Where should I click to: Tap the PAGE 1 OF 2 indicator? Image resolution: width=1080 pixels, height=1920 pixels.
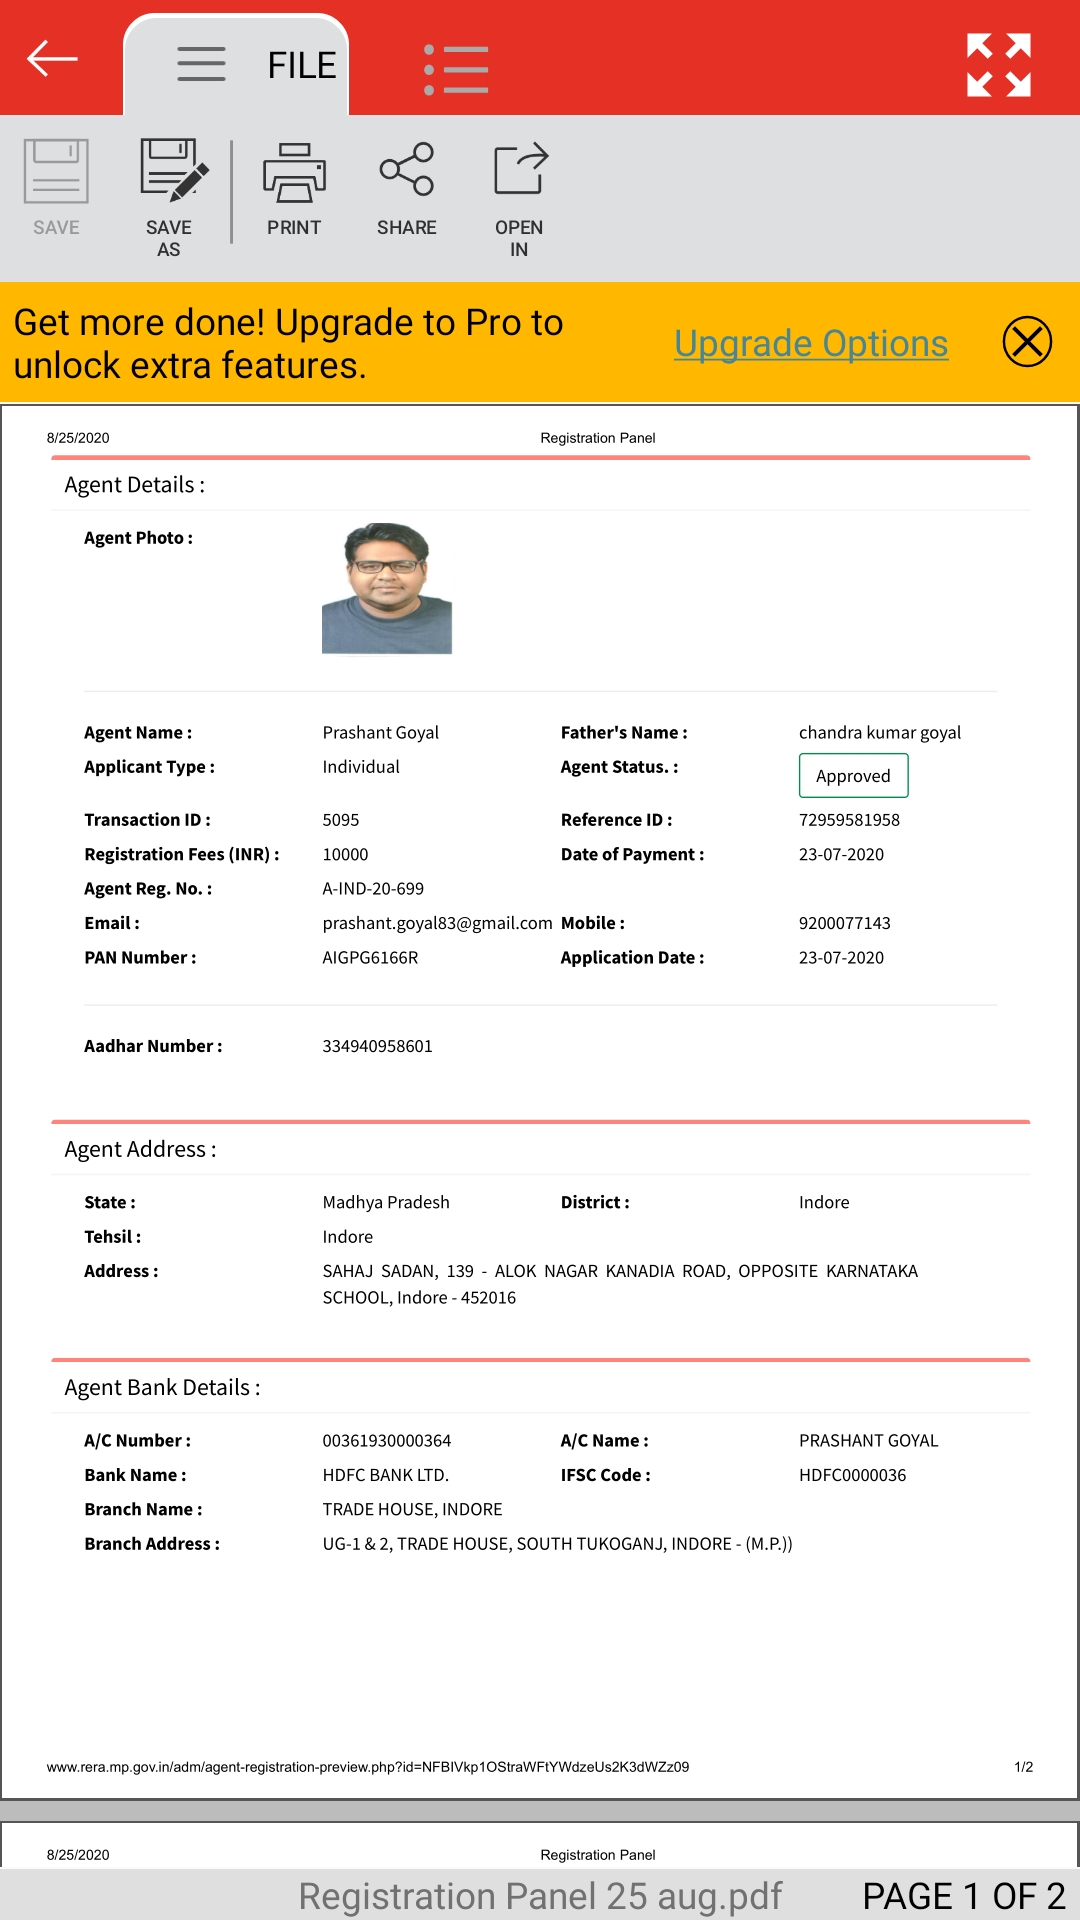click(x=963, y=1896)
